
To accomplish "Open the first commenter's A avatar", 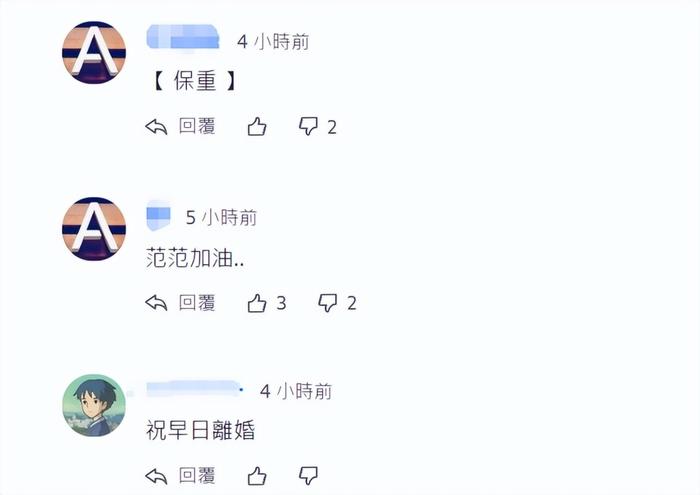I will (x=94, y=53).
